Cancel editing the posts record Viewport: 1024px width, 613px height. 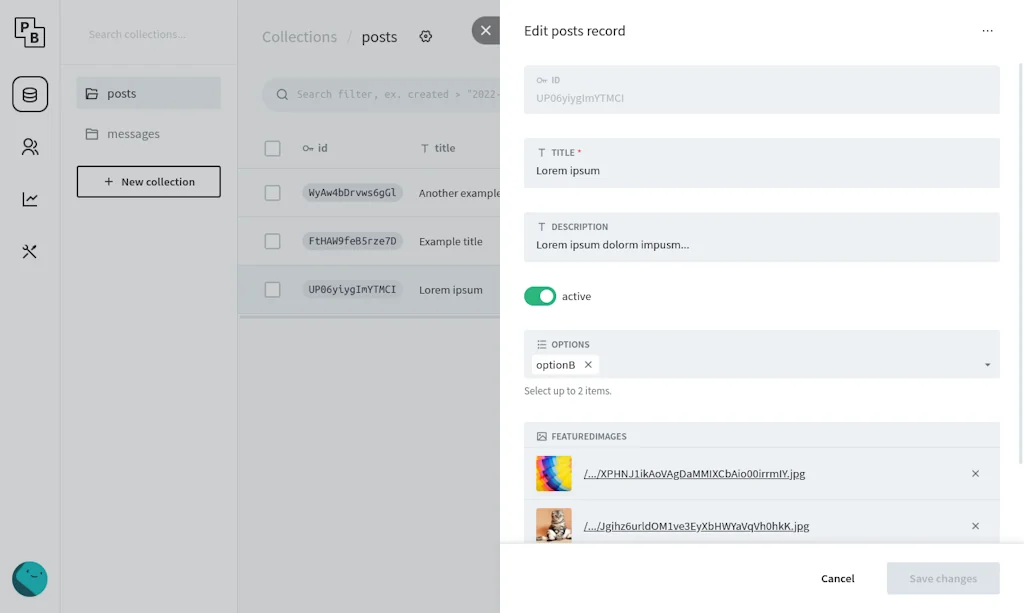pyautogui.click(x=837, y=578)
